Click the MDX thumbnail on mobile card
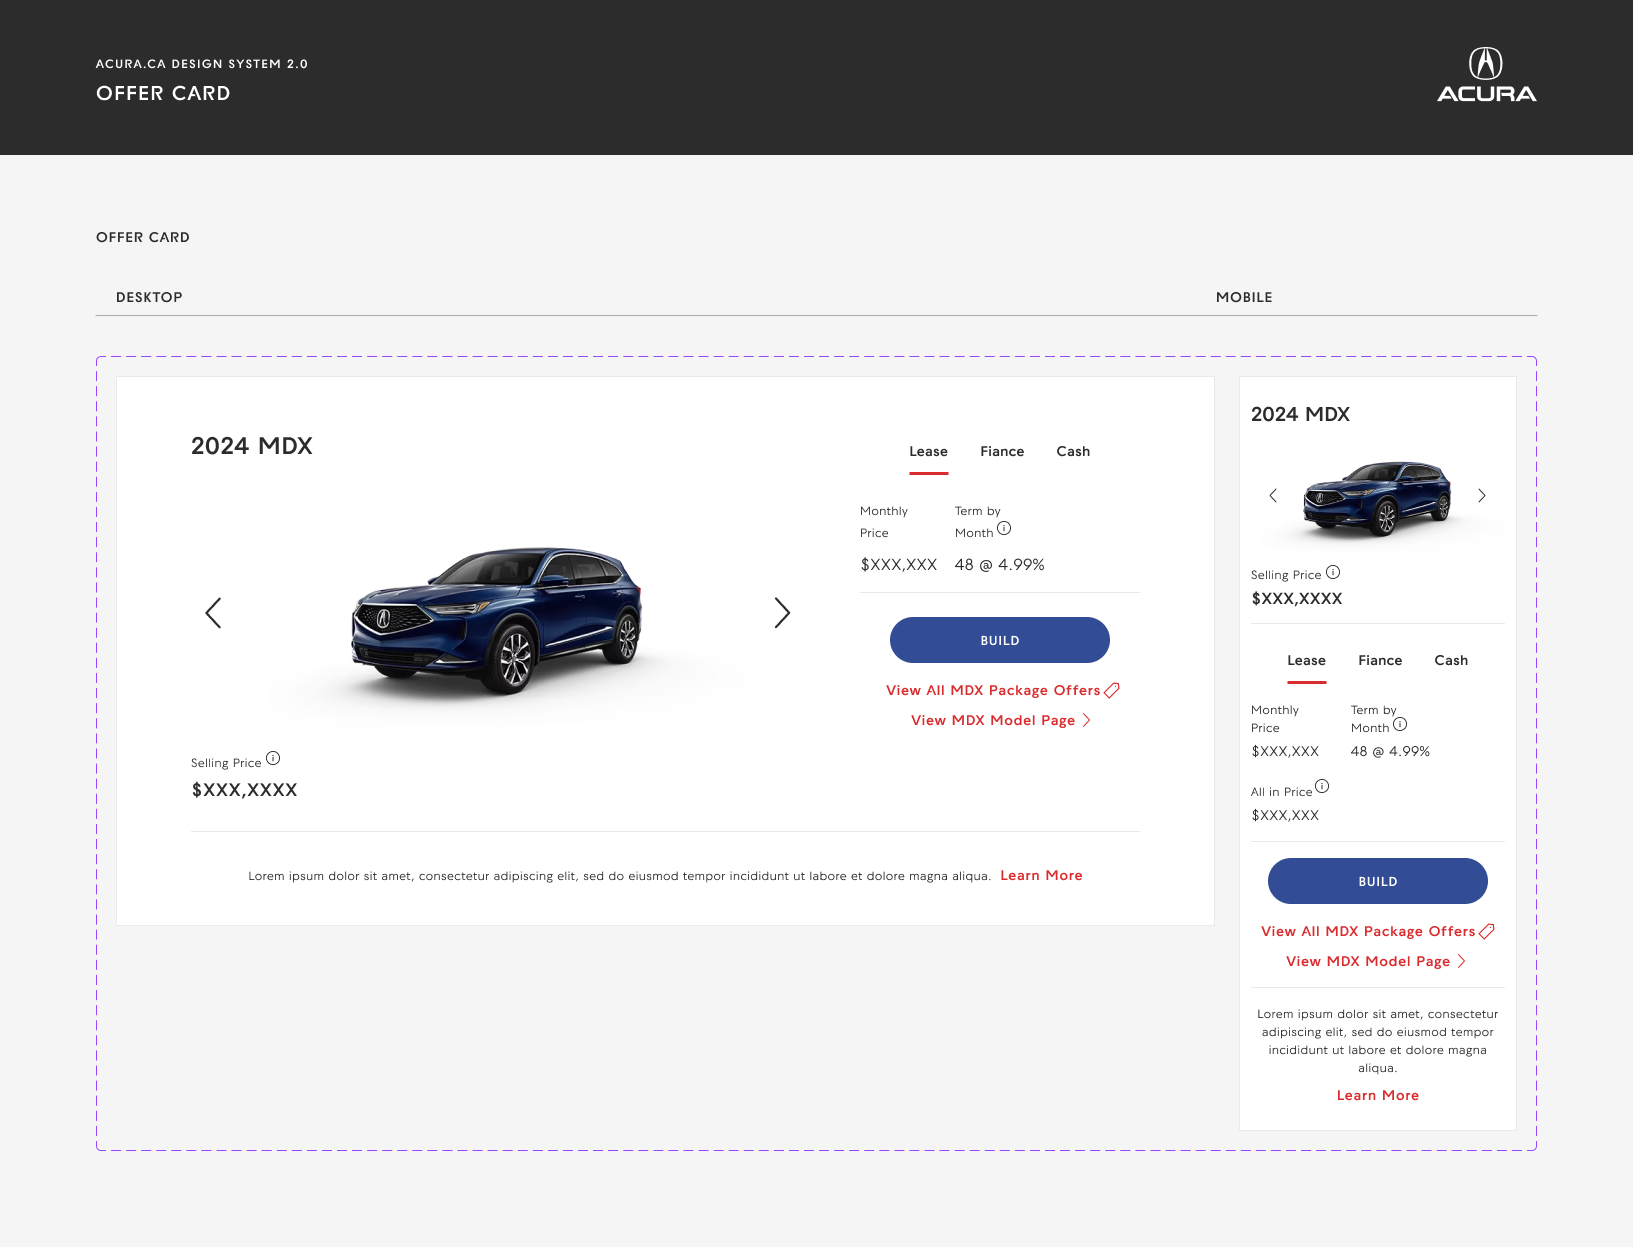Viewport: 1633px width, 1247px height. (x=1377, y=498)
